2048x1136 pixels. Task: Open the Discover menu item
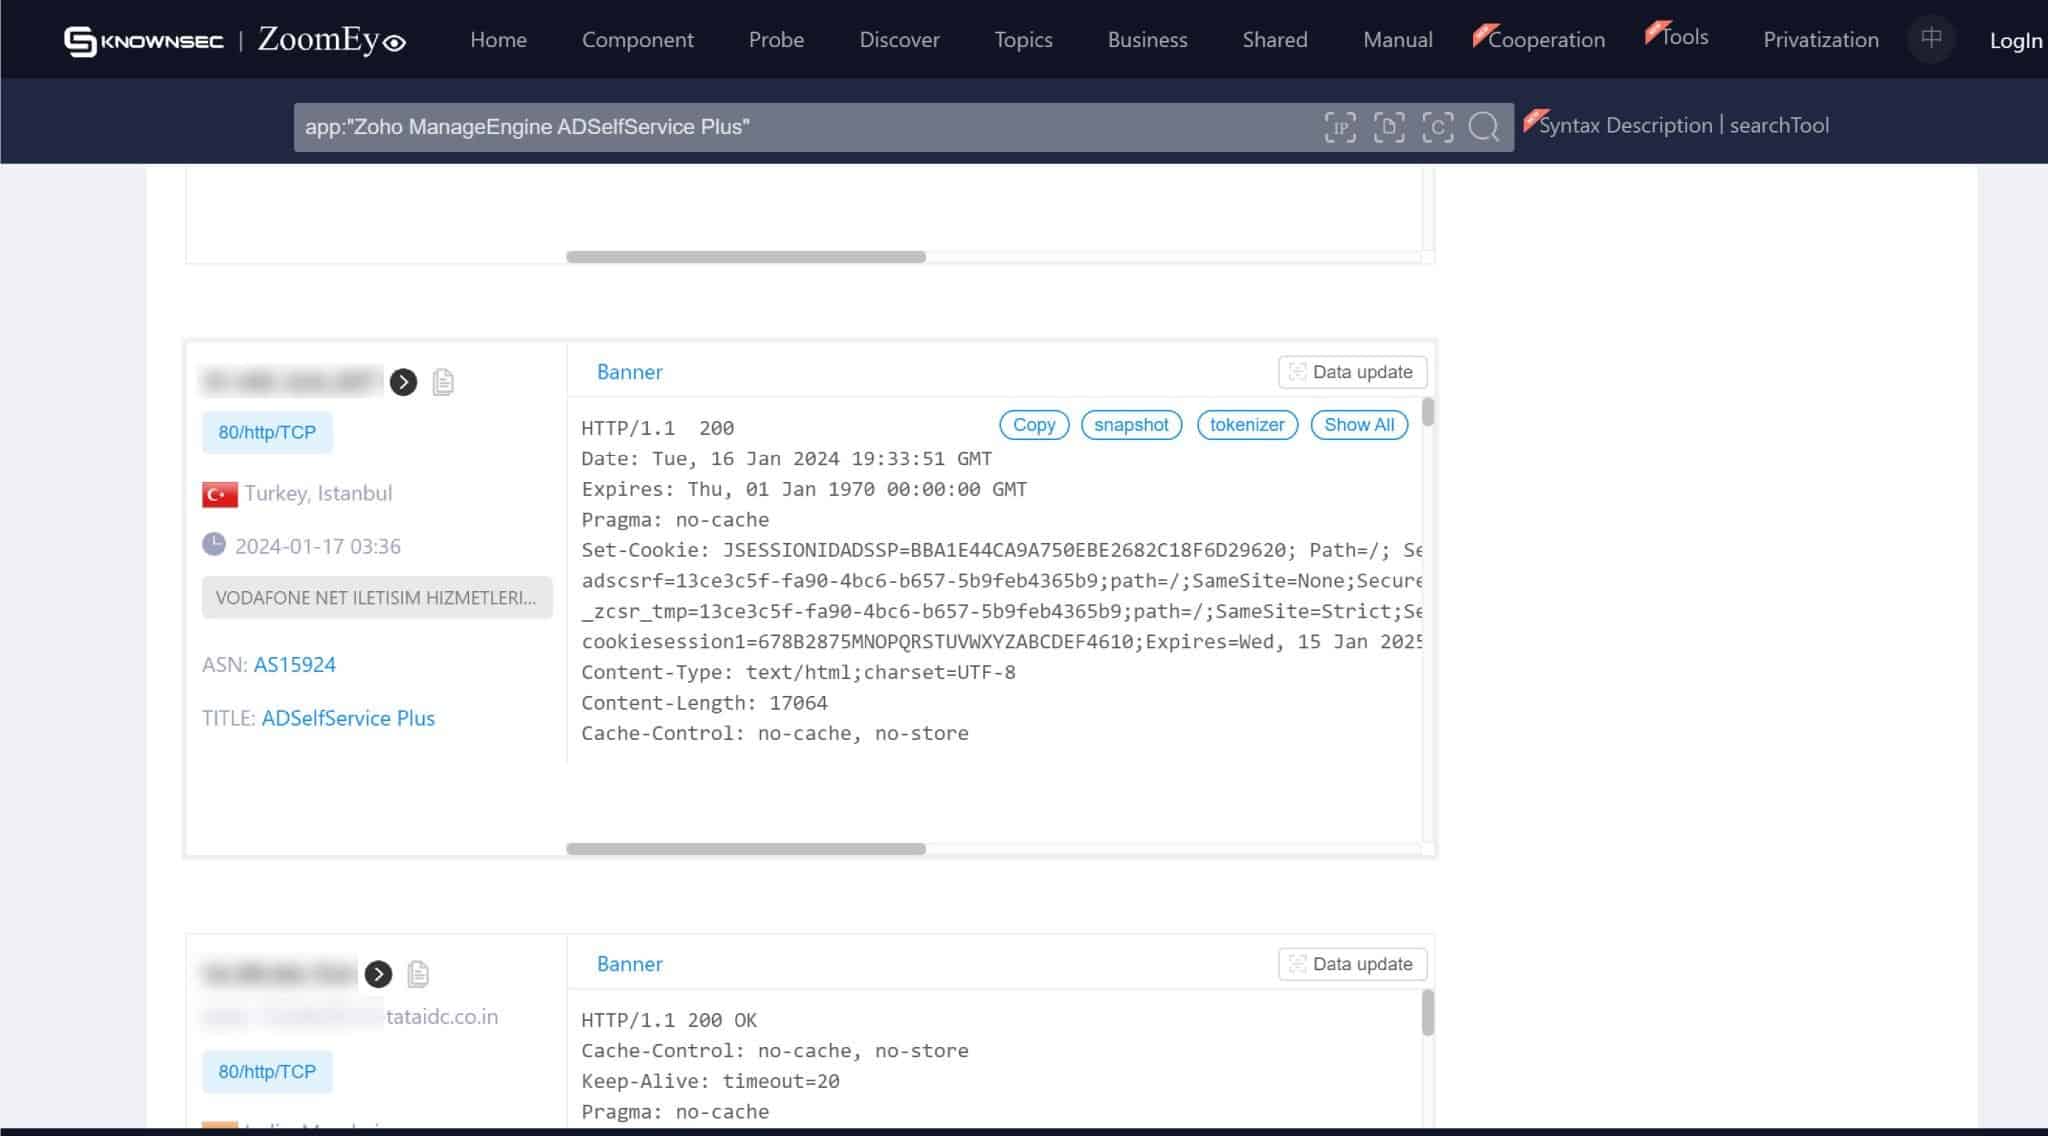899,40
